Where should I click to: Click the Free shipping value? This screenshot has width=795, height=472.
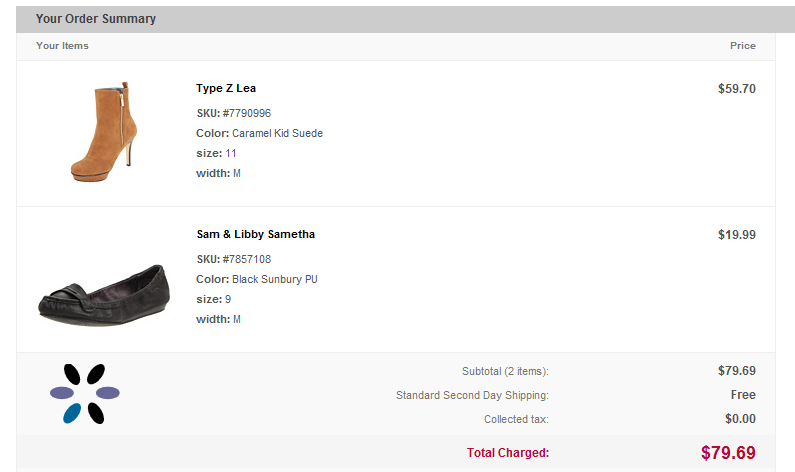point(743,395)
